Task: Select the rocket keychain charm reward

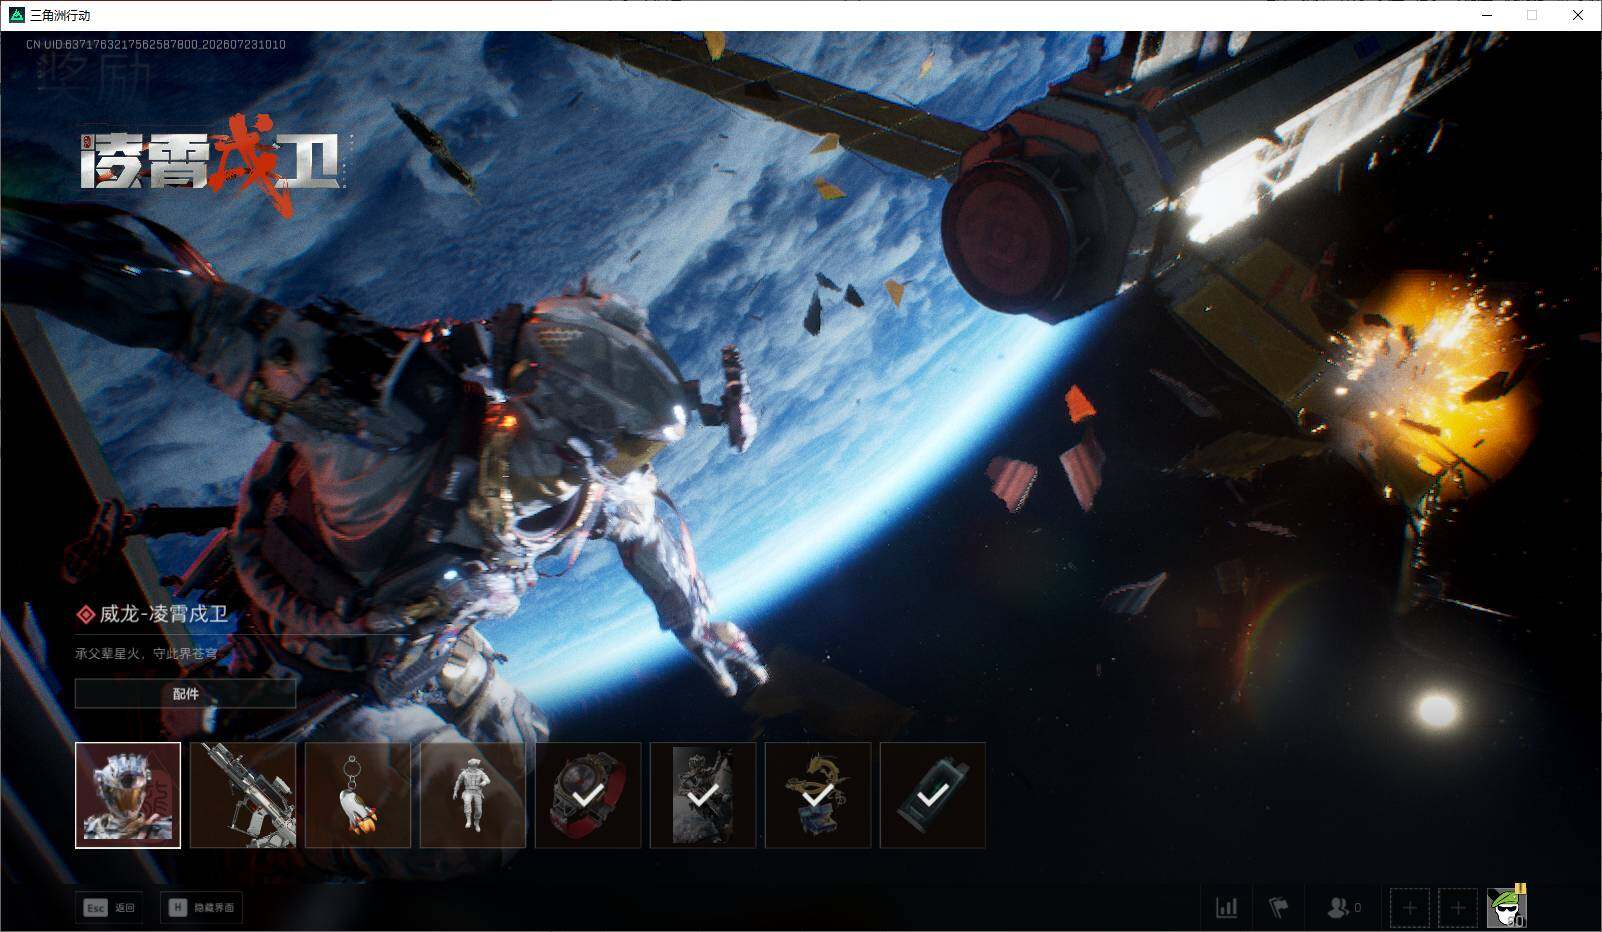Action: [x=358, y=795]
